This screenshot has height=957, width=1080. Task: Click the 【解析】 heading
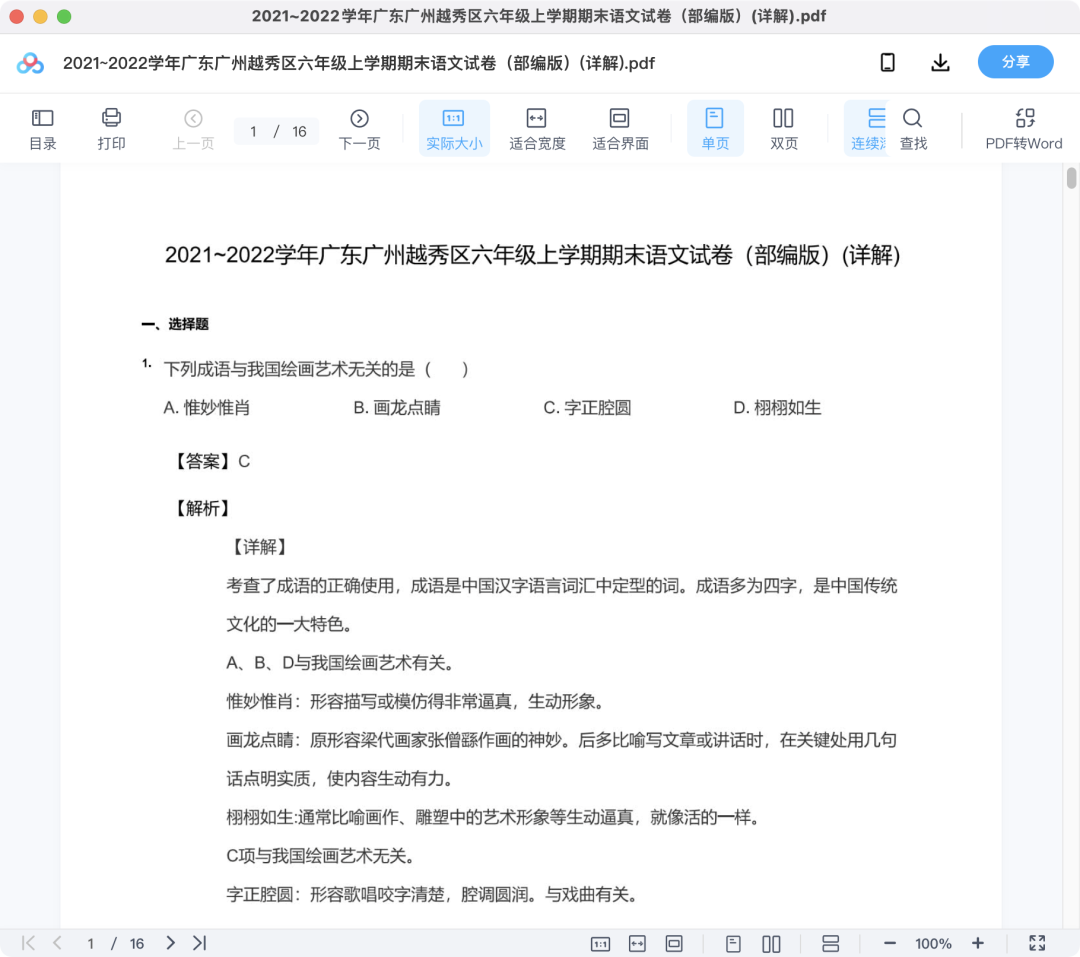pos(202,508)
